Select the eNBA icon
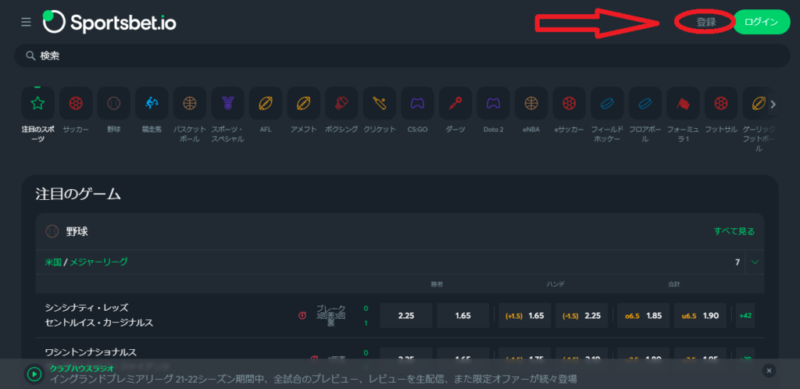This screenshot has height=389, width=800. 531,103
